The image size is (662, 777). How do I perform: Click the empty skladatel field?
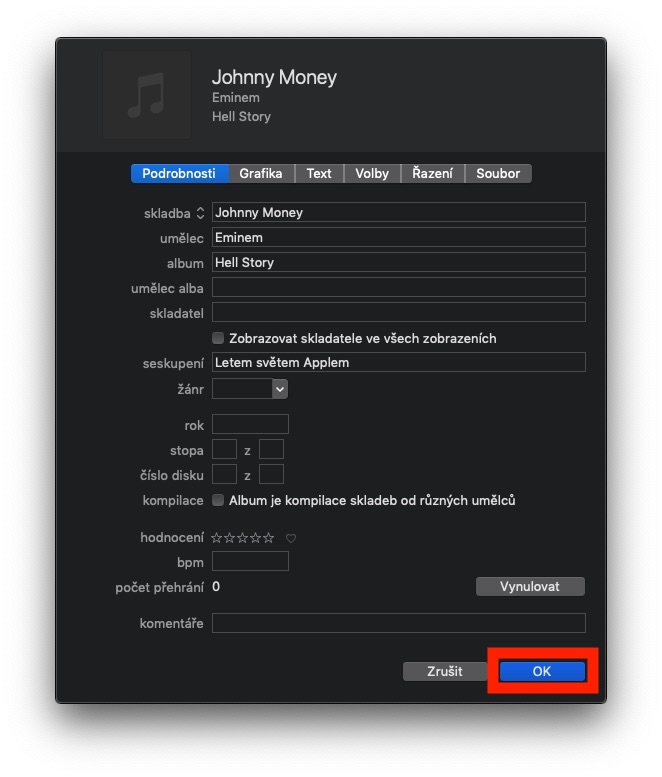[399, 312]
